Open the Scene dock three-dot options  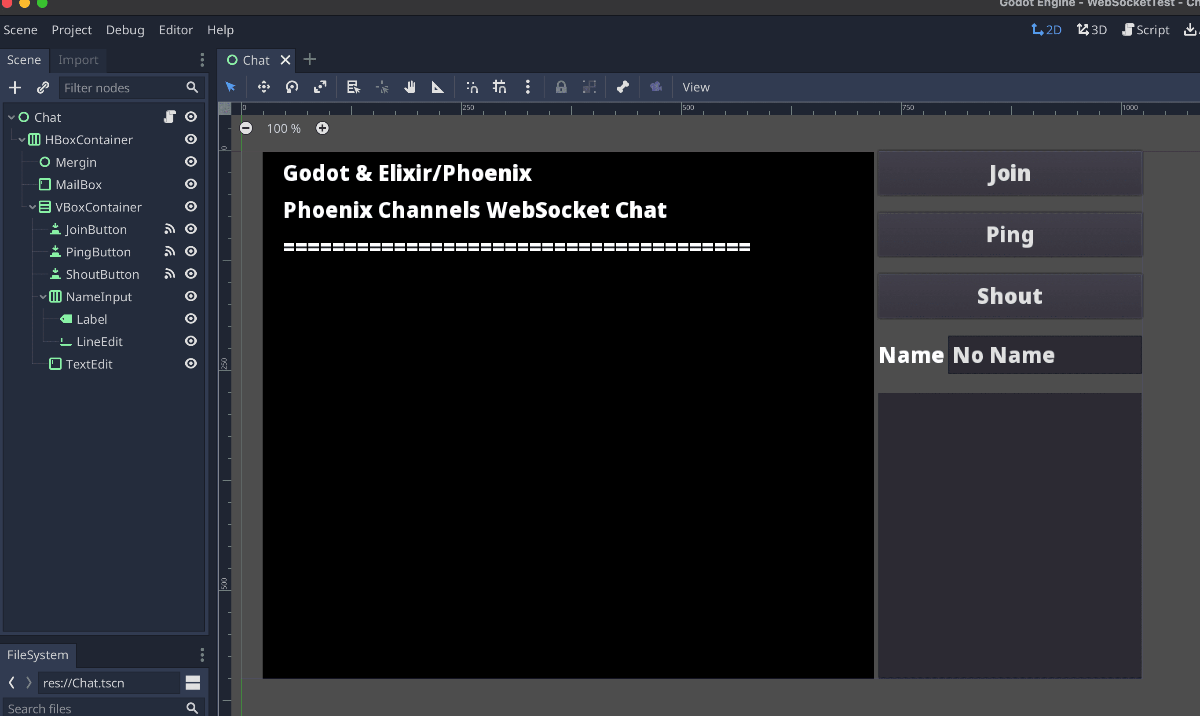pos(202,60)
